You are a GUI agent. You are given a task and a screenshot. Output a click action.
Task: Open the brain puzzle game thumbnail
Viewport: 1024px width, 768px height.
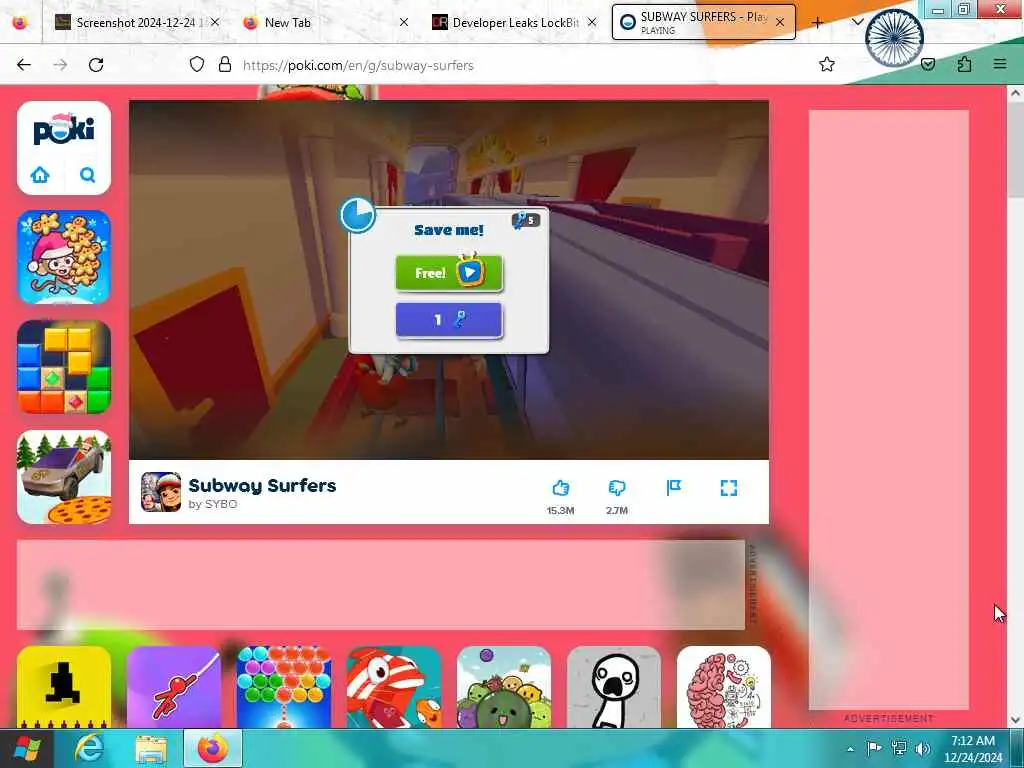pos(724,687)
